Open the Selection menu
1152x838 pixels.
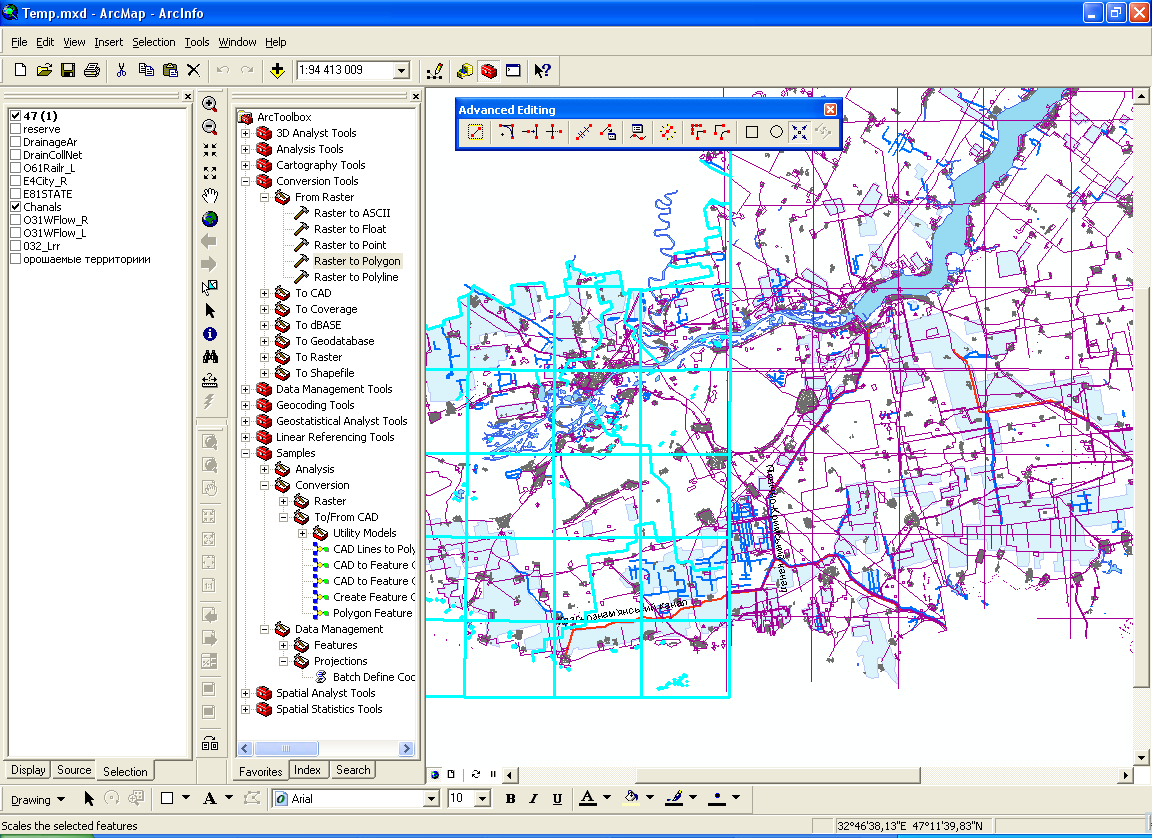(x=154, y=43)
